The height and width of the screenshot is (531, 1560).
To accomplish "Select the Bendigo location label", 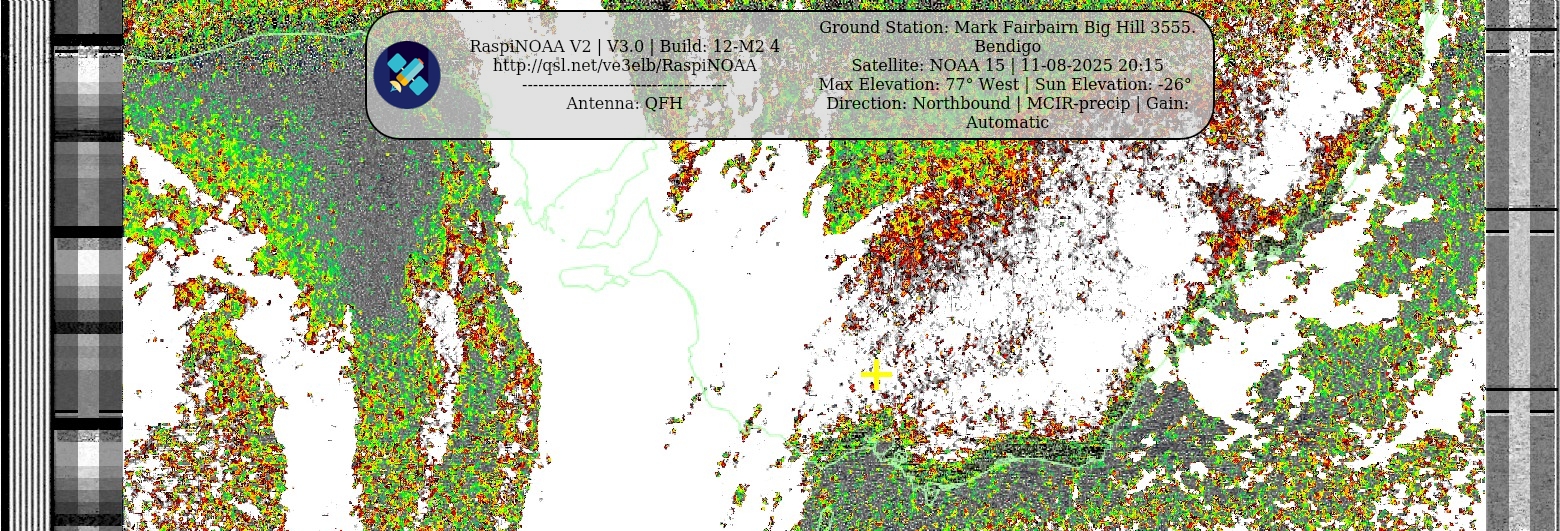I will pos(1006,46).
